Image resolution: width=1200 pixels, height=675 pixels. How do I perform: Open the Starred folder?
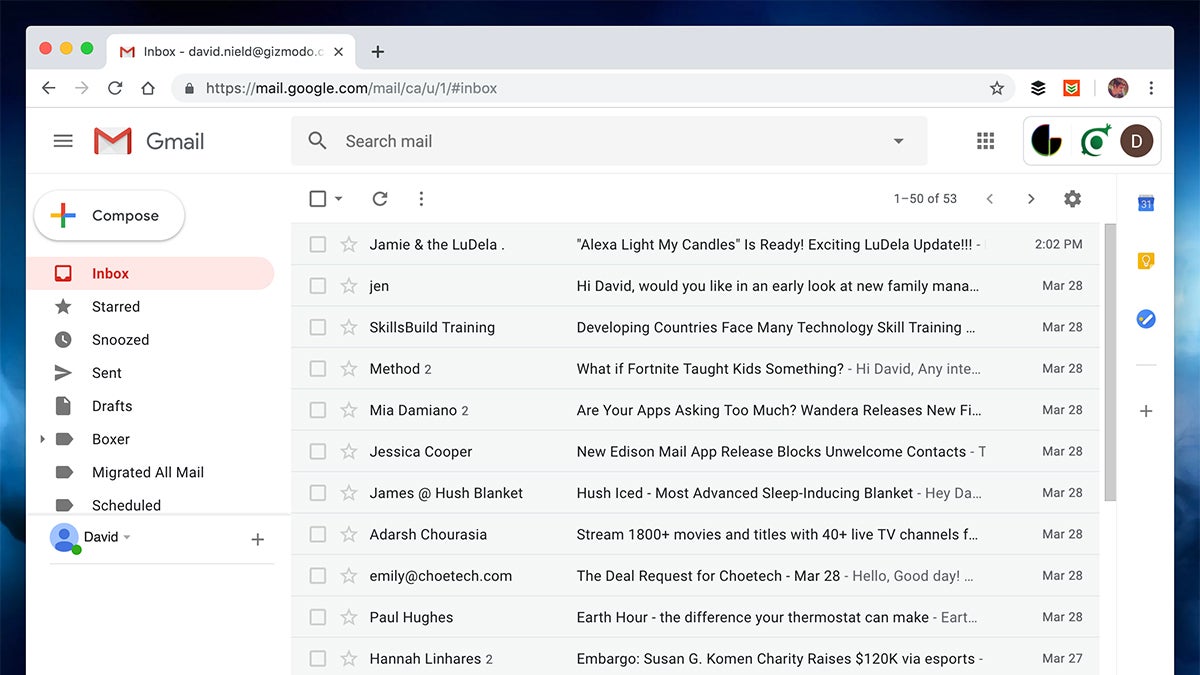(x=115, y=306)
